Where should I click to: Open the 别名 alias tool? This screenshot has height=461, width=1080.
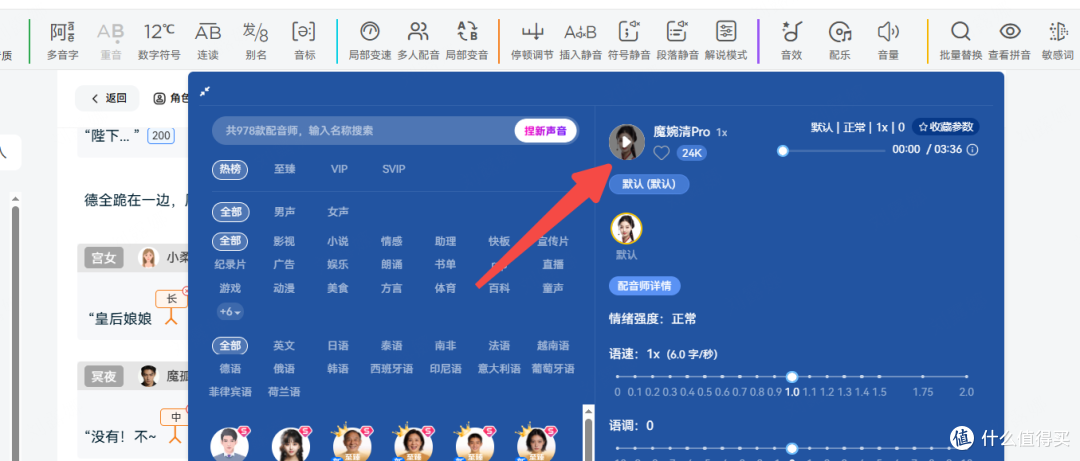[x=256, y=41]
